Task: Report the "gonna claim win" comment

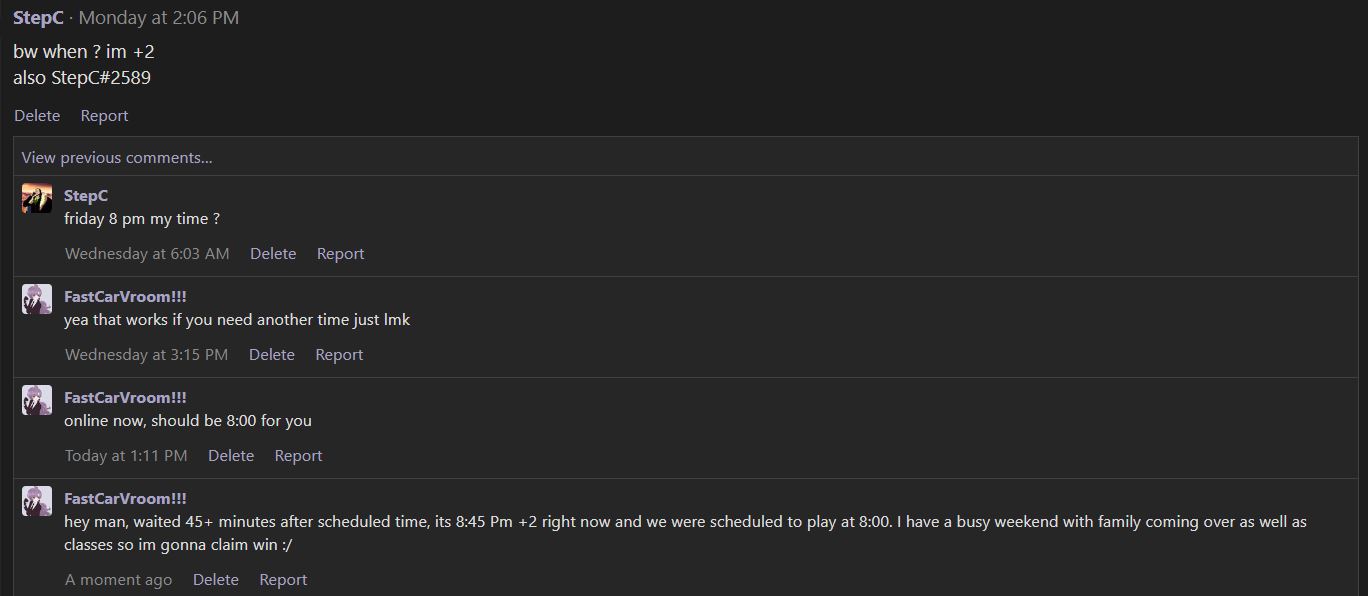Action: point(283,580)
